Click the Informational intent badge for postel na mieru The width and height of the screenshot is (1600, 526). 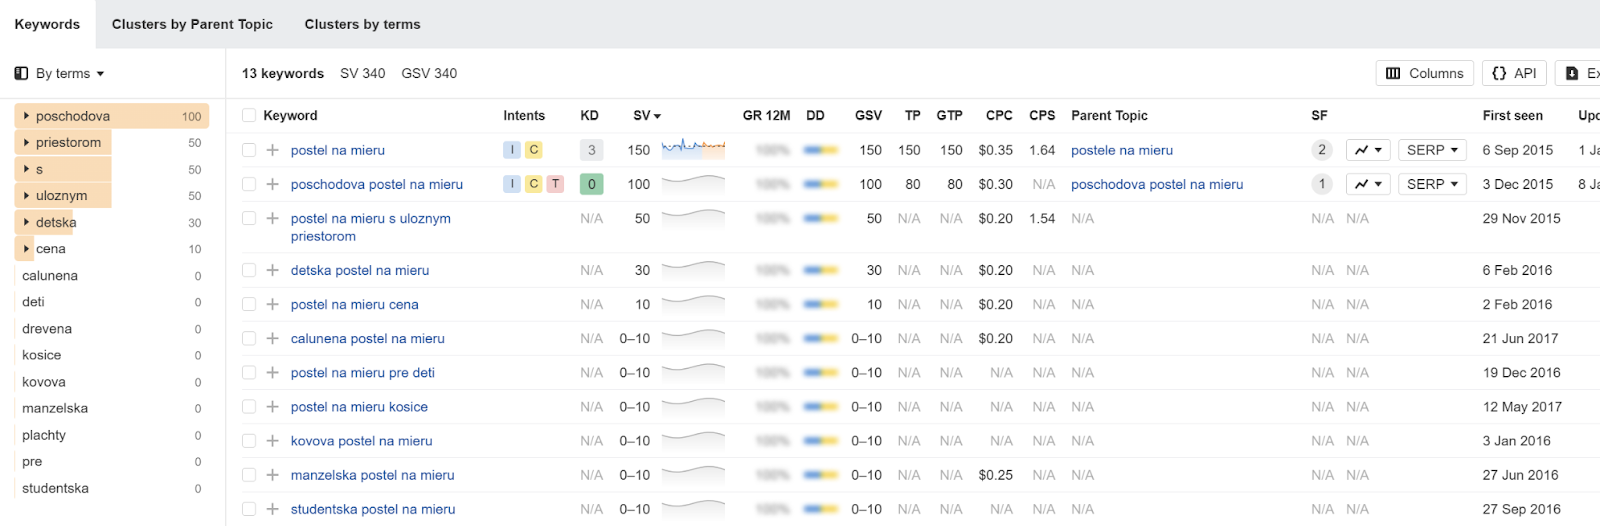512,150
